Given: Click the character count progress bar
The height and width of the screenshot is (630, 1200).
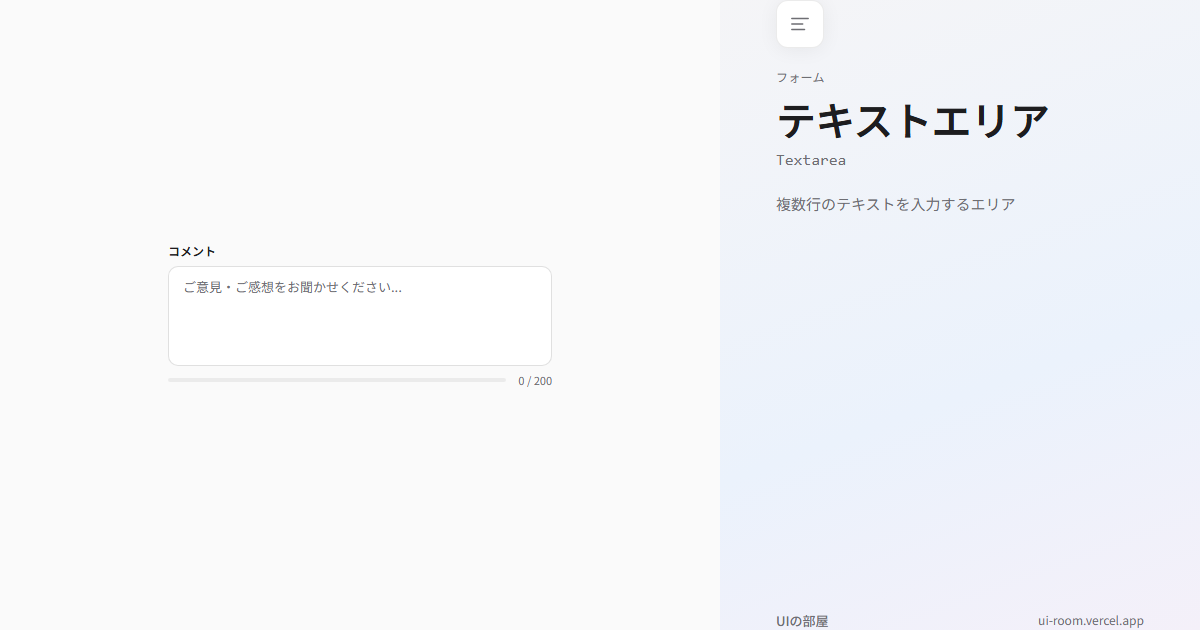Looking at the screenshot, I should 337,380.
